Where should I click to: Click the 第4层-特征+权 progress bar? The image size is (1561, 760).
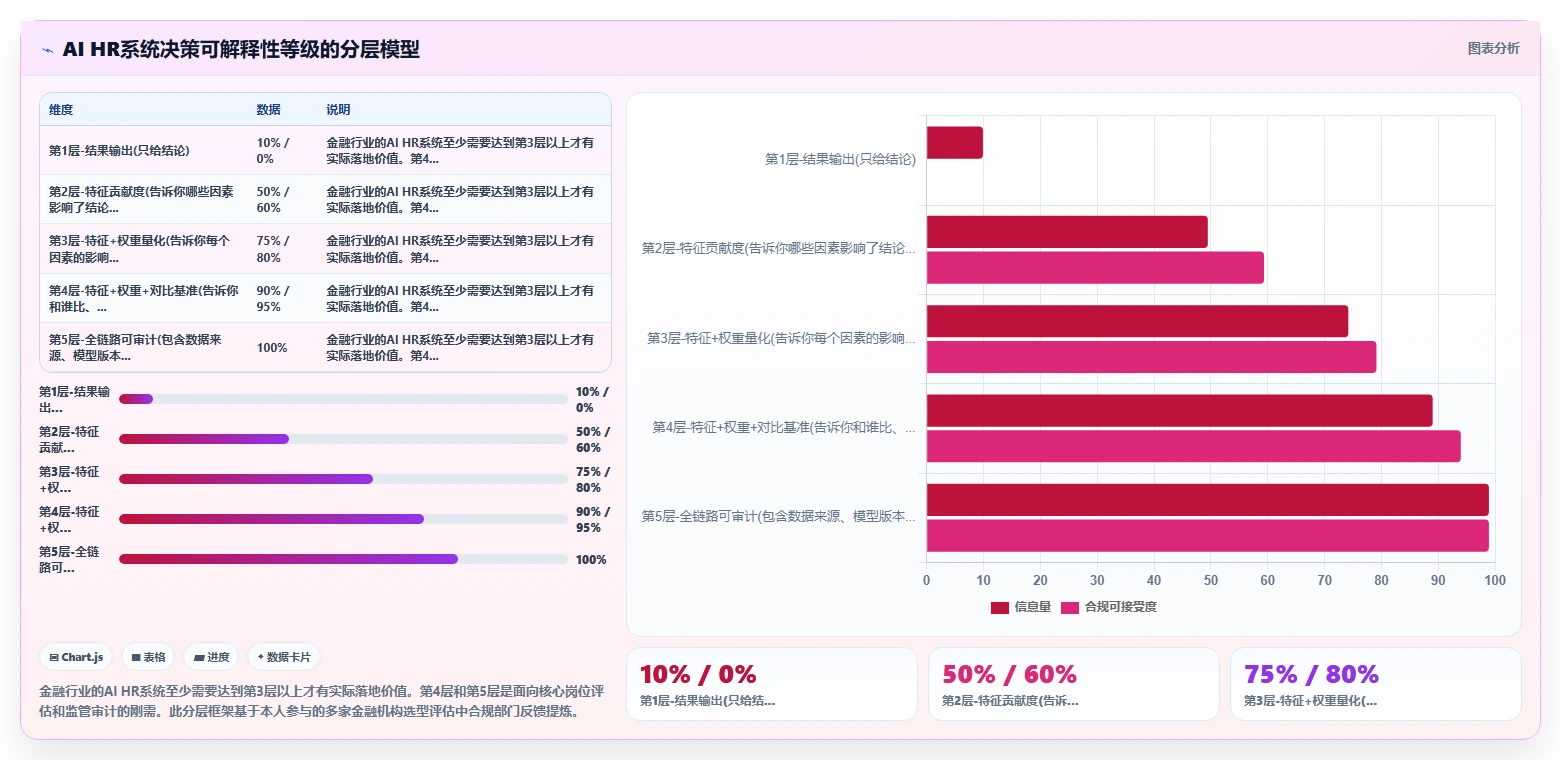[x=343, y=519]
